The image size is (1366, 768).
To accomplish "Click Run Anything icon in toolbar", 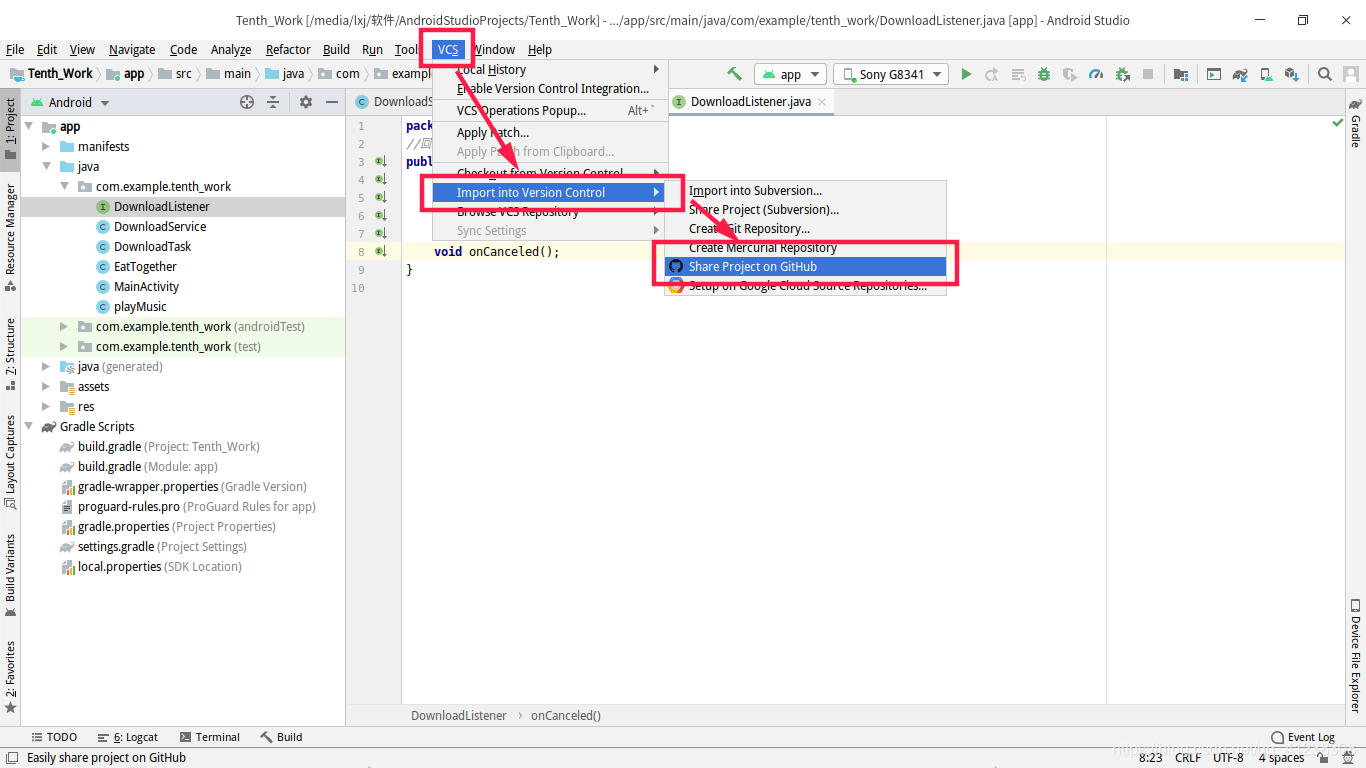I will click(x=1214, y=74).
